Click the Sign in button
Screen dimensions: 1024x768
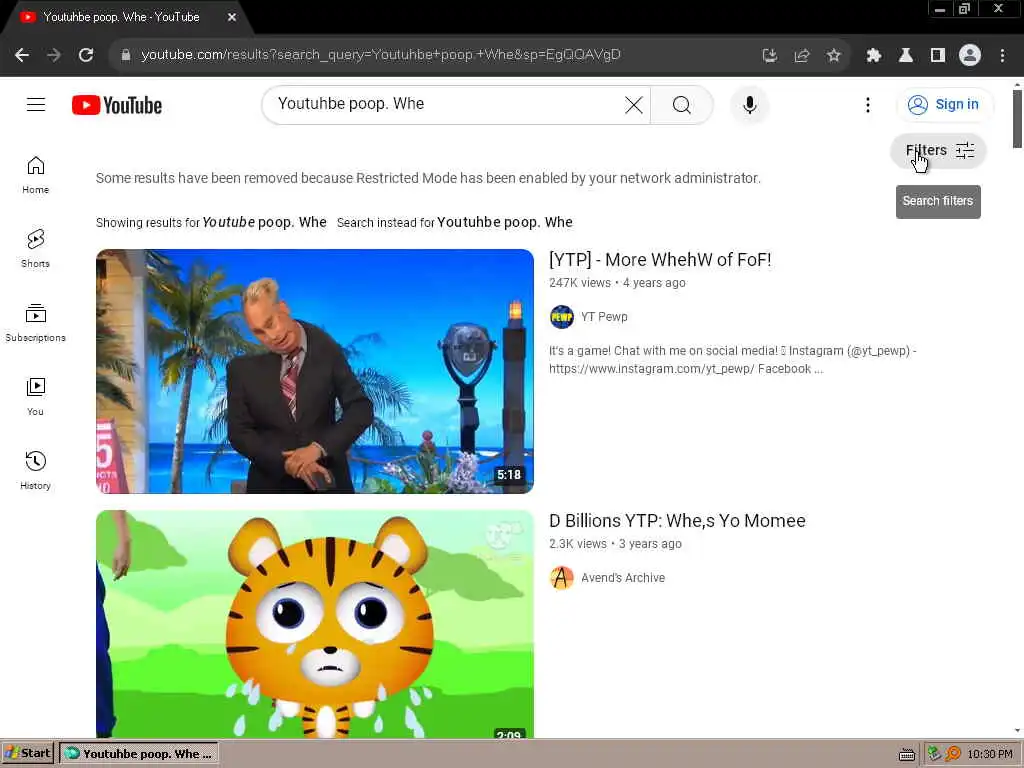pyautogui.click(x=944, y=104)
